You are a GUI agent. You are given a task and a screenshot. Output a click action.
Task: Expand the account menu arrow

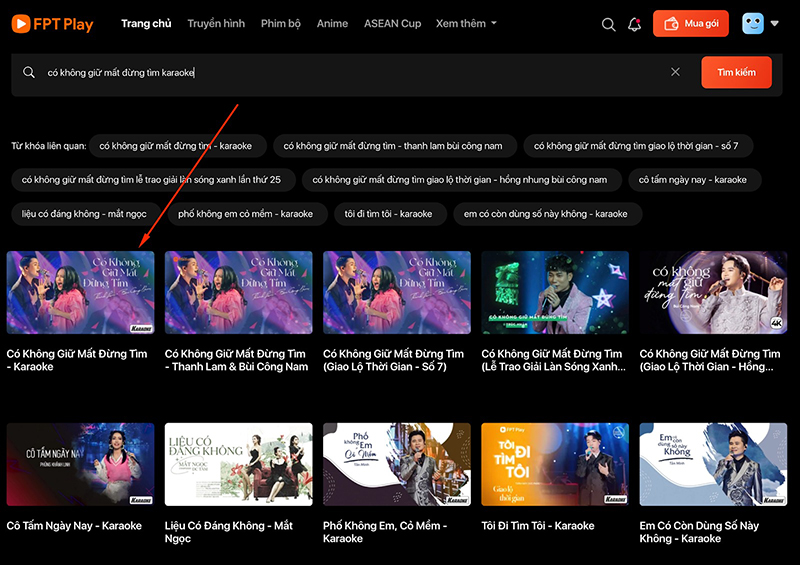click(x=775, y=24)
